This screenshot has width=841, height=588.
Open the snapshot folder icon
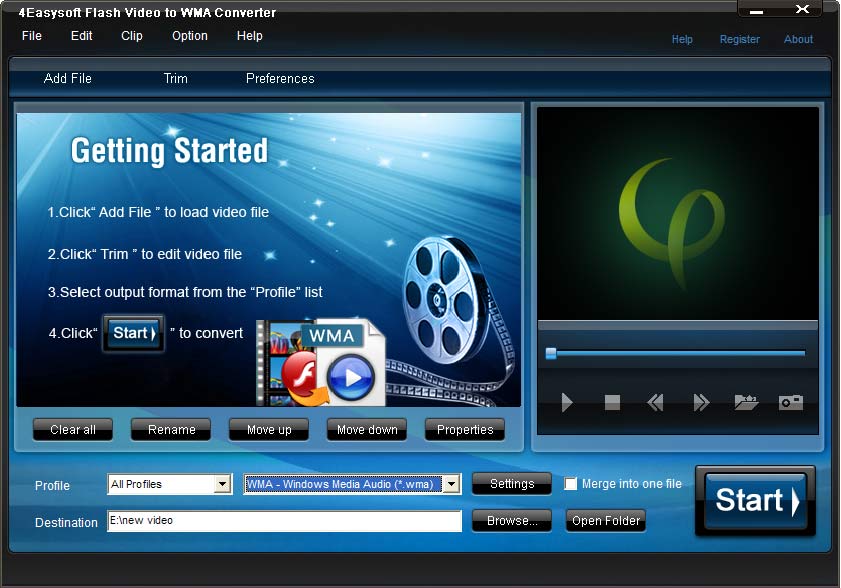click(746, 402)
